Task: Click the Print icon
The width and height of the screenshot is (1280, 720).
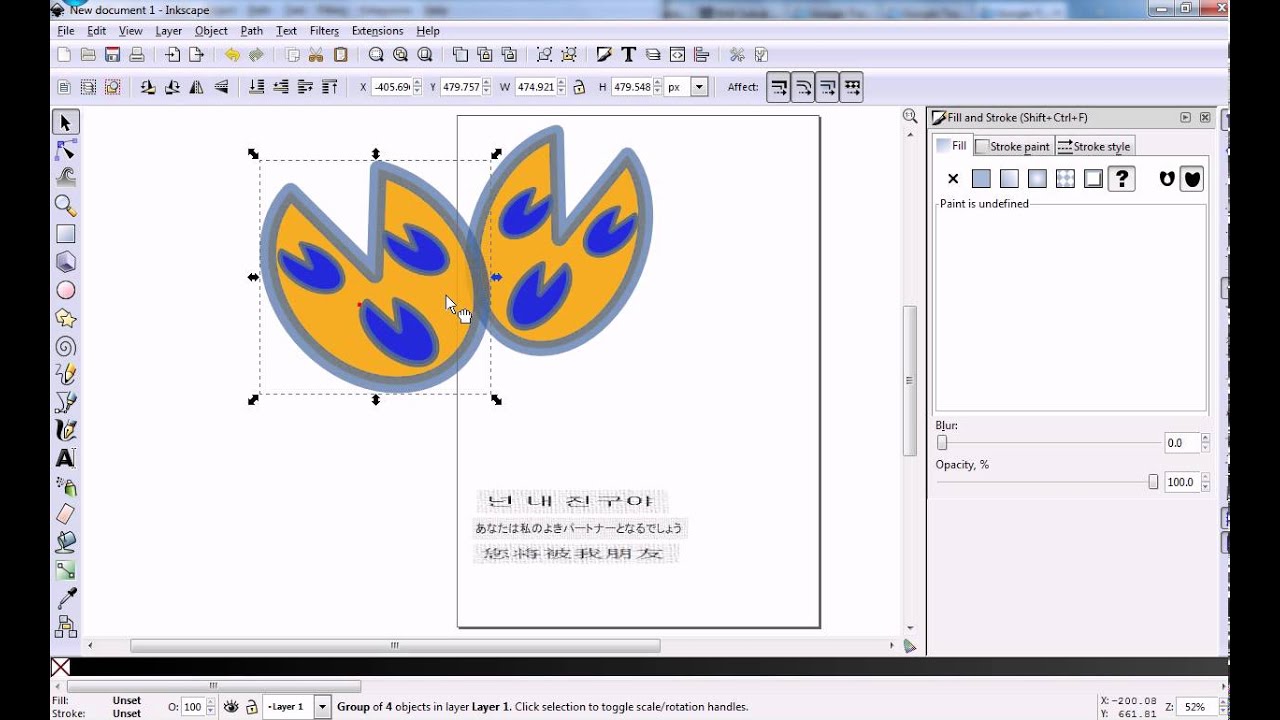Action: coord(137,55)
